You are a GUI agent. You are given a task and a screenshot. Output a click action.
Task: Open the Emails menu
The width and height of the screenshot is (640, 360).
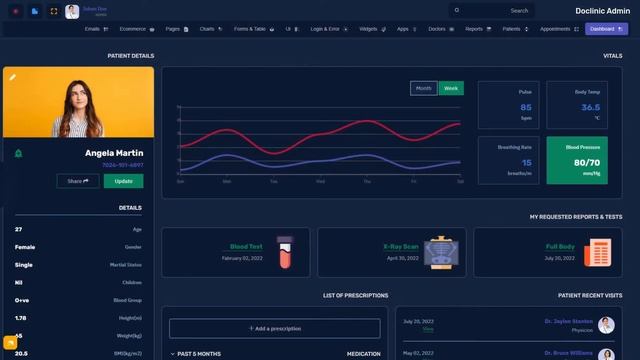pos(96,29)
